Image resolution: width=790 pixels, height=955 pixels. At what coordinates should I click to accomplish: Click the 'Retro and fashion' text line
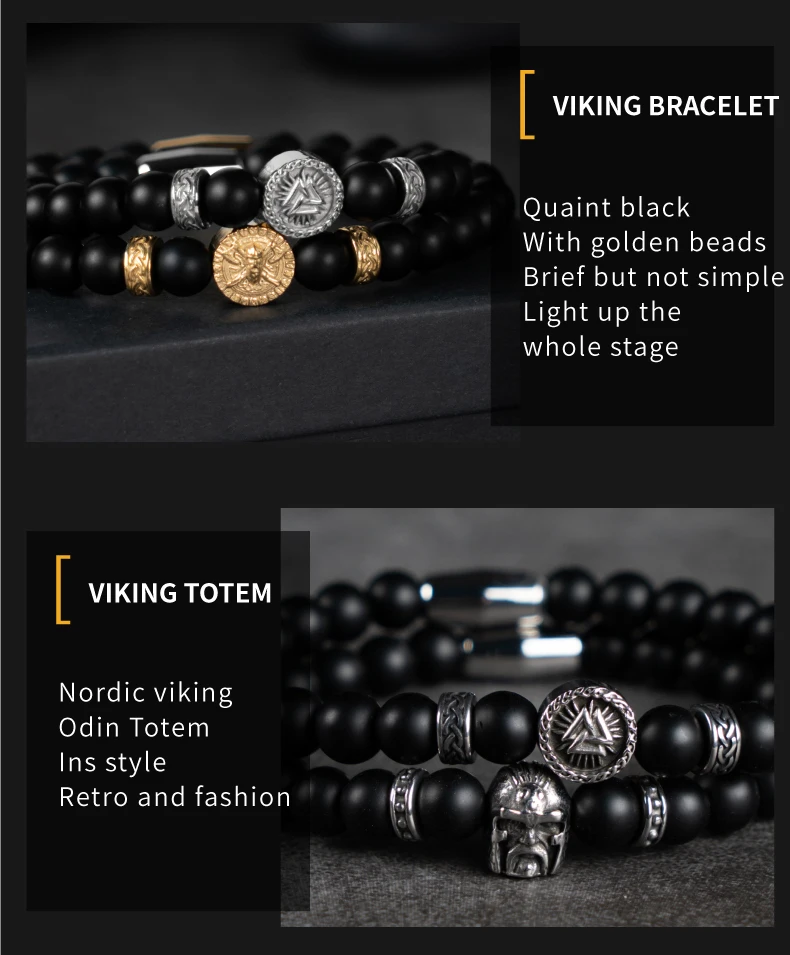pyautogui.click(x=175, y=797)
